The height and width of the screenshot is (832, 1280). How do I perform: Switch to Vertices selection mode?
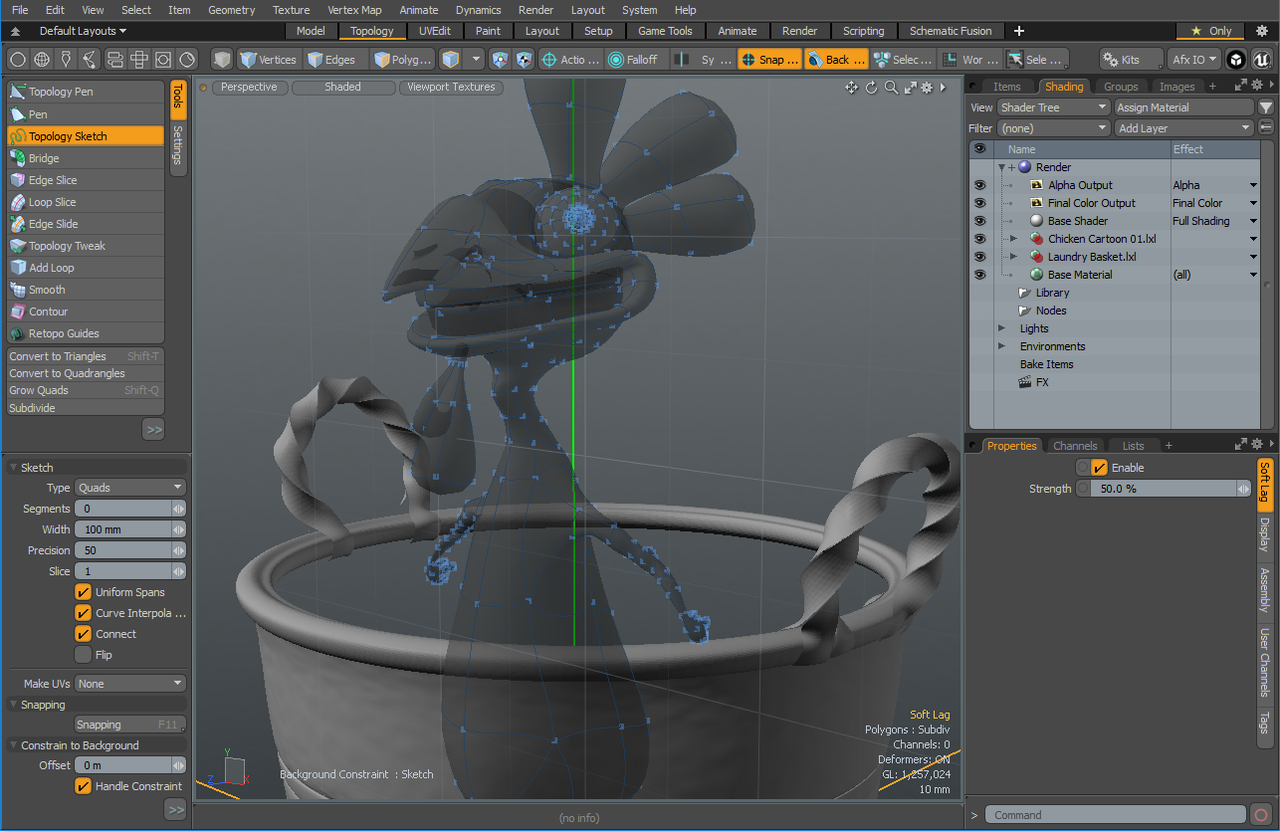pyautogui.click(x=268, y=59)
